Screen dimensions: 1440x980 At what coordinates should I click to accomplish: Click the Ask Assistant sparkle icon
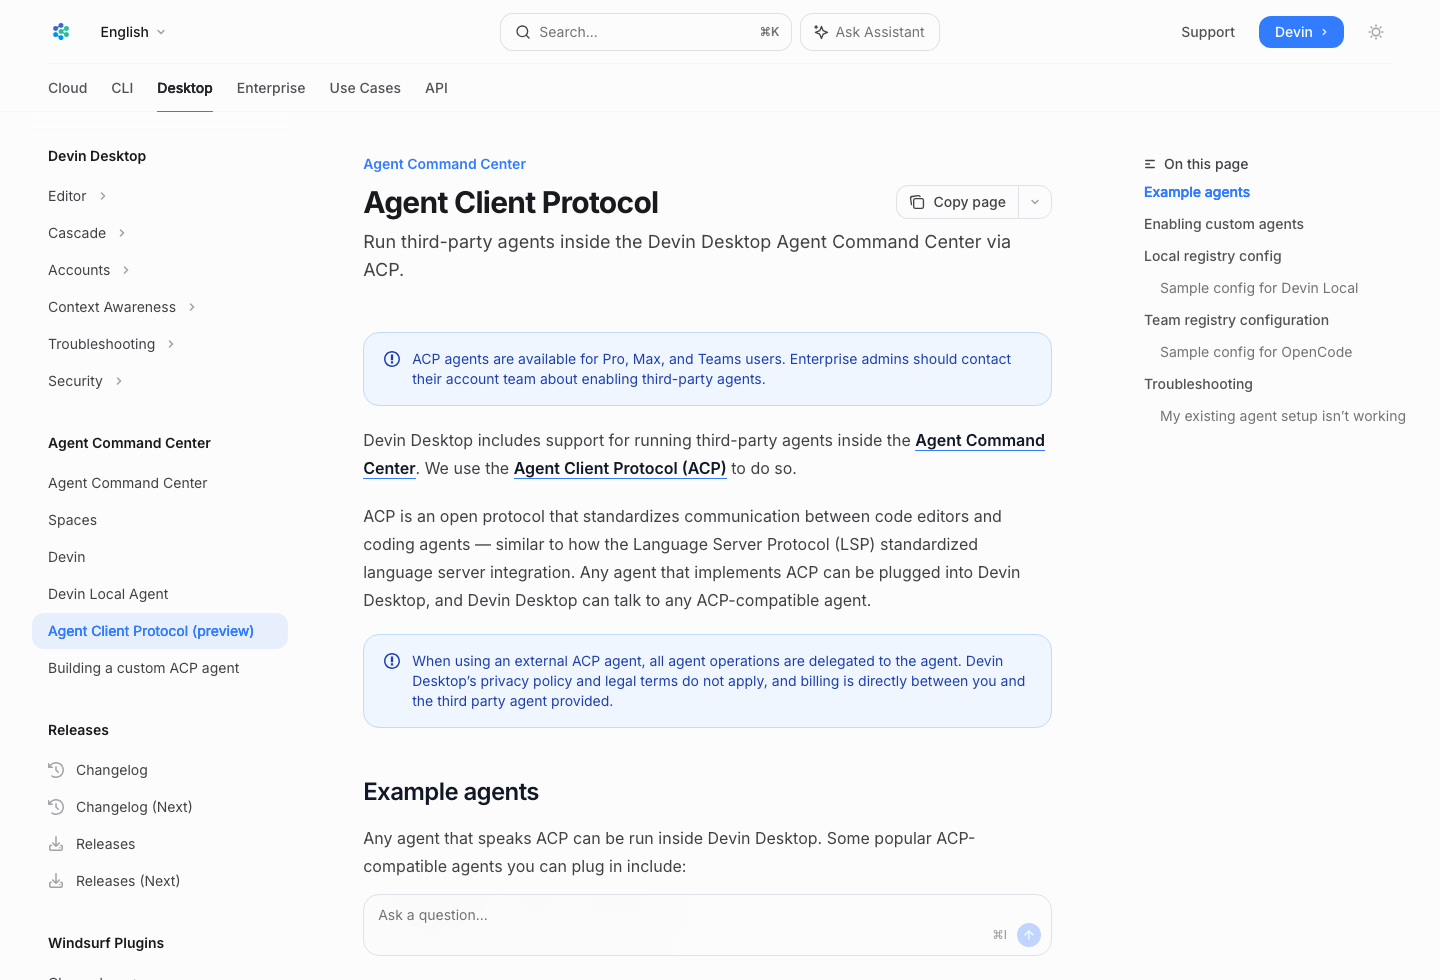click(x=821, y=32)
